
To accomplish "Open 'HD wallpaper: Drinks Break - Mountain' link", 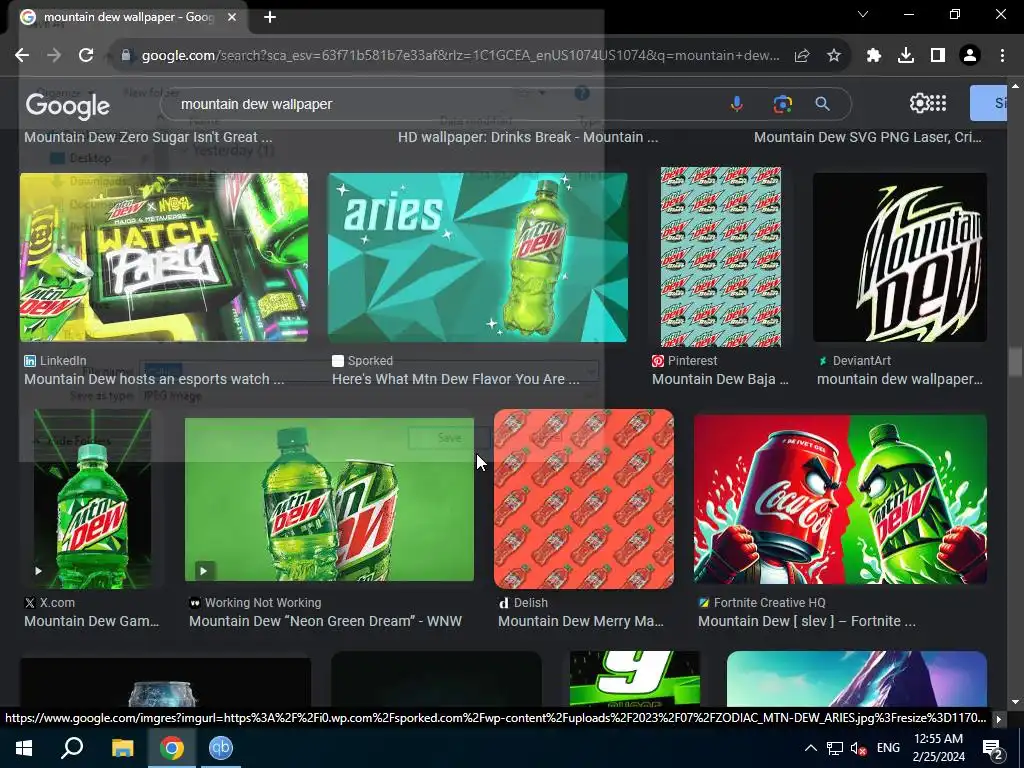I will [x=528, y=137].
